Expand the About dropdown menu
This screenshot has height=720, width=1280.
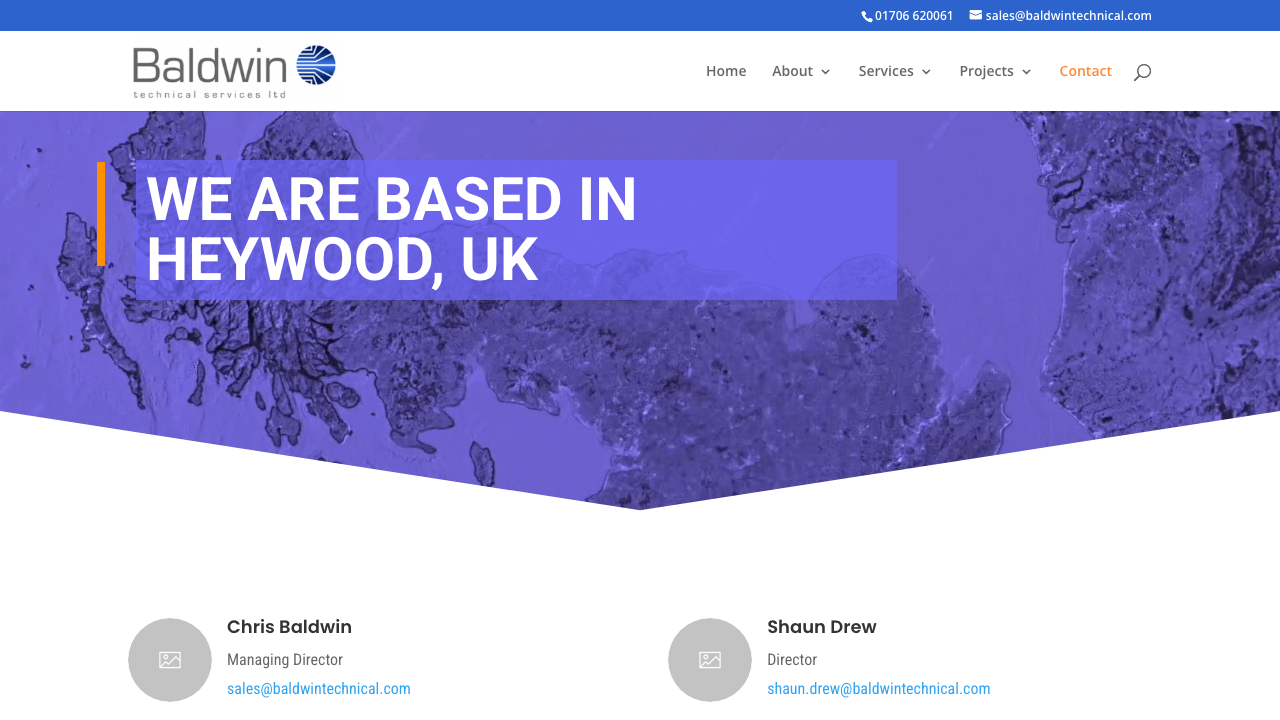[826, 71]
